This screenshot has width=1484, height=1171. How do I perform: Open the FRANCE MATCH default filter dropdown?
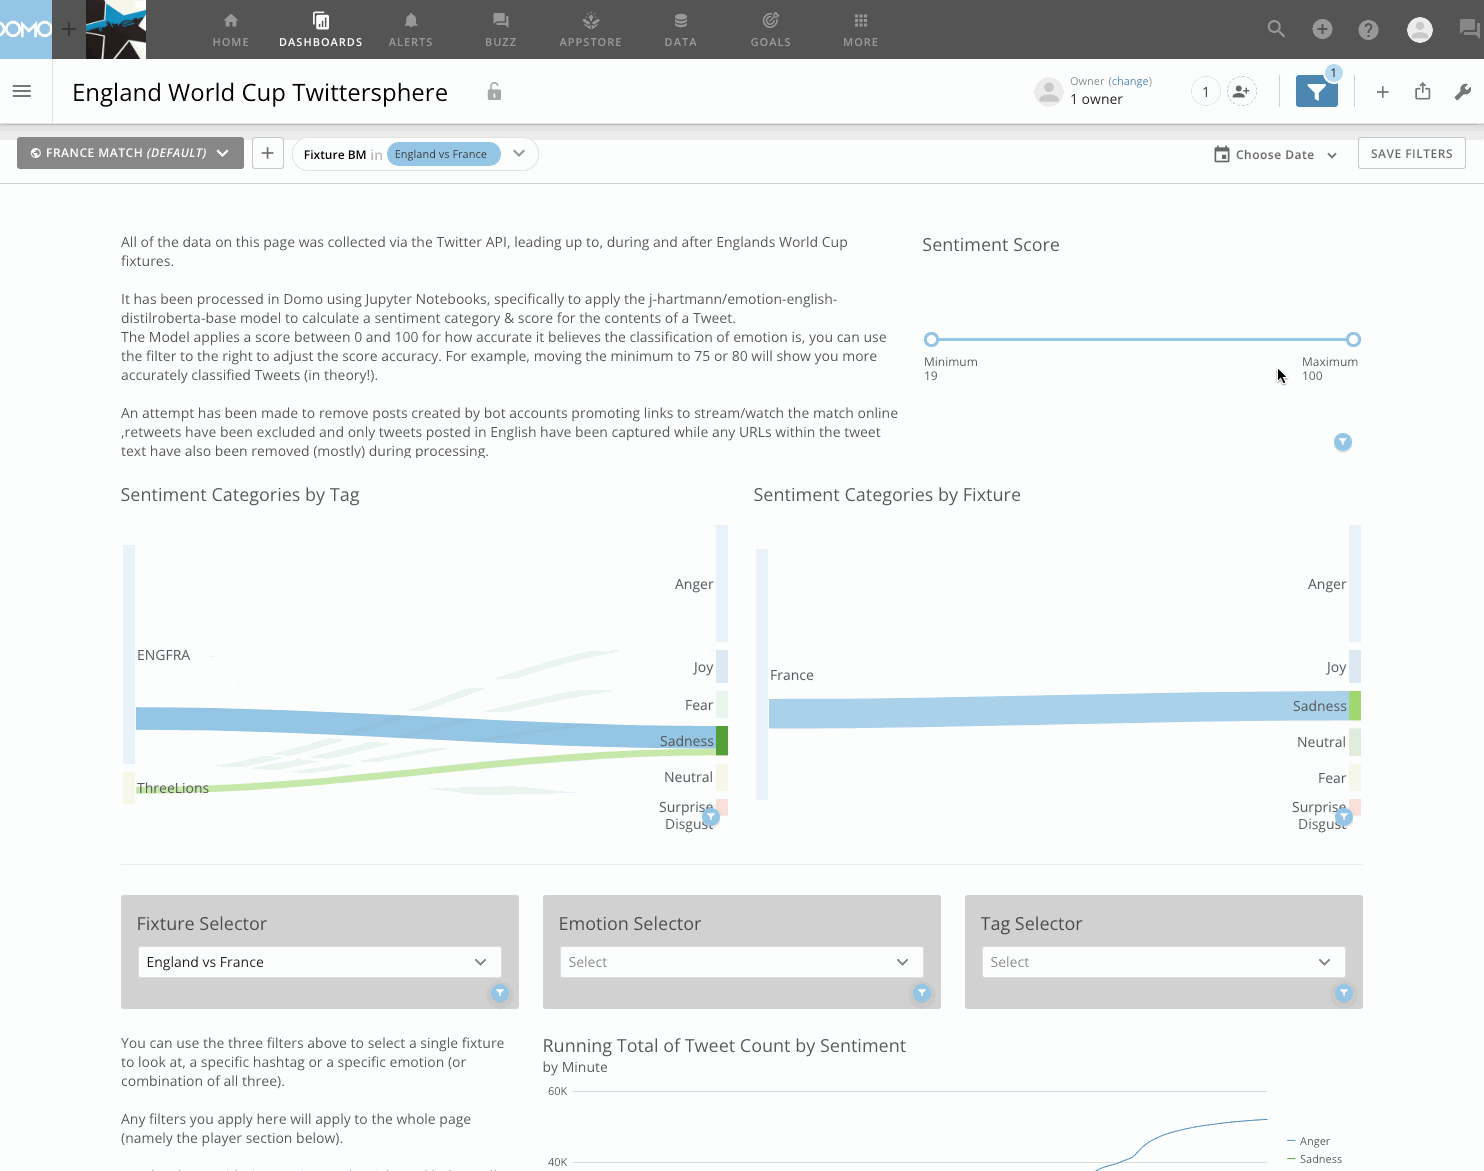pyautogui.click(x=129, y=152)
